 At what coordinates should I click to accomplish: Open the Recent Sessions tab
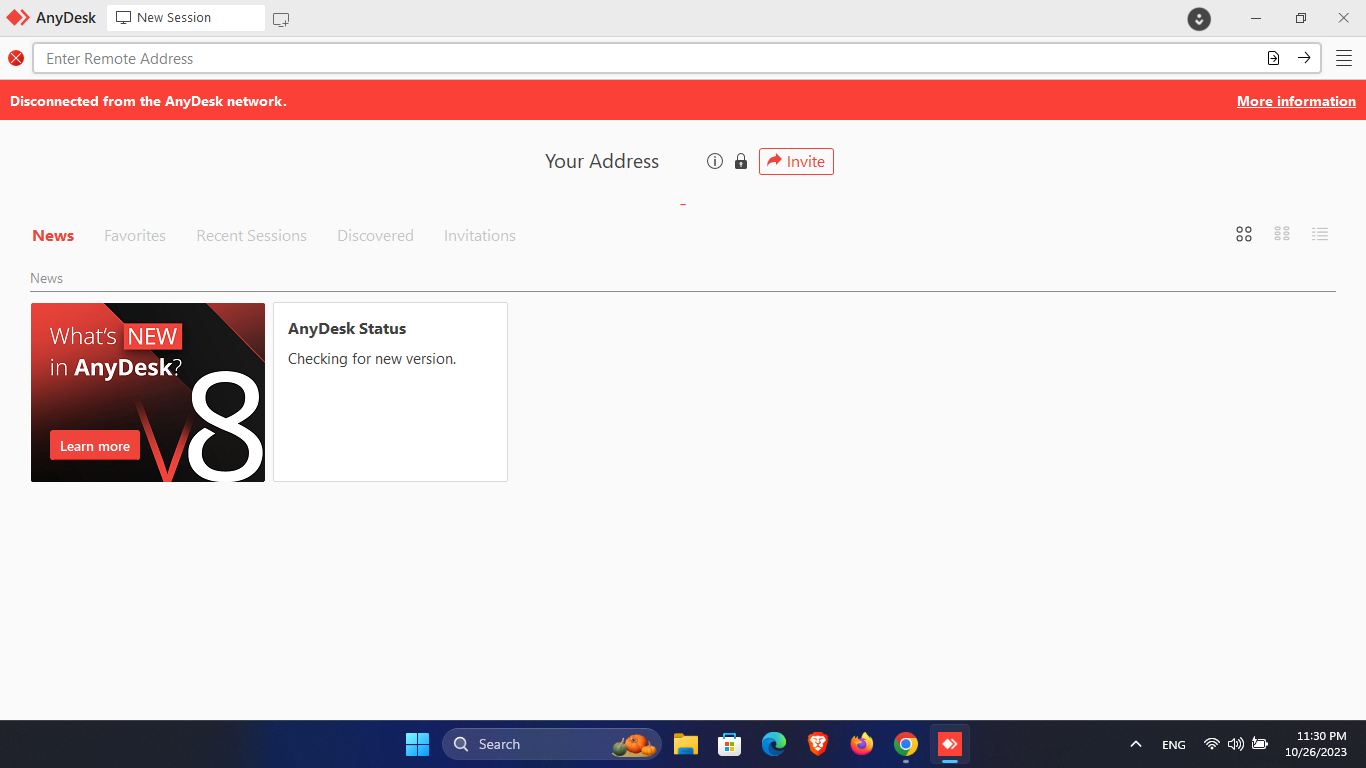point(251,236)
